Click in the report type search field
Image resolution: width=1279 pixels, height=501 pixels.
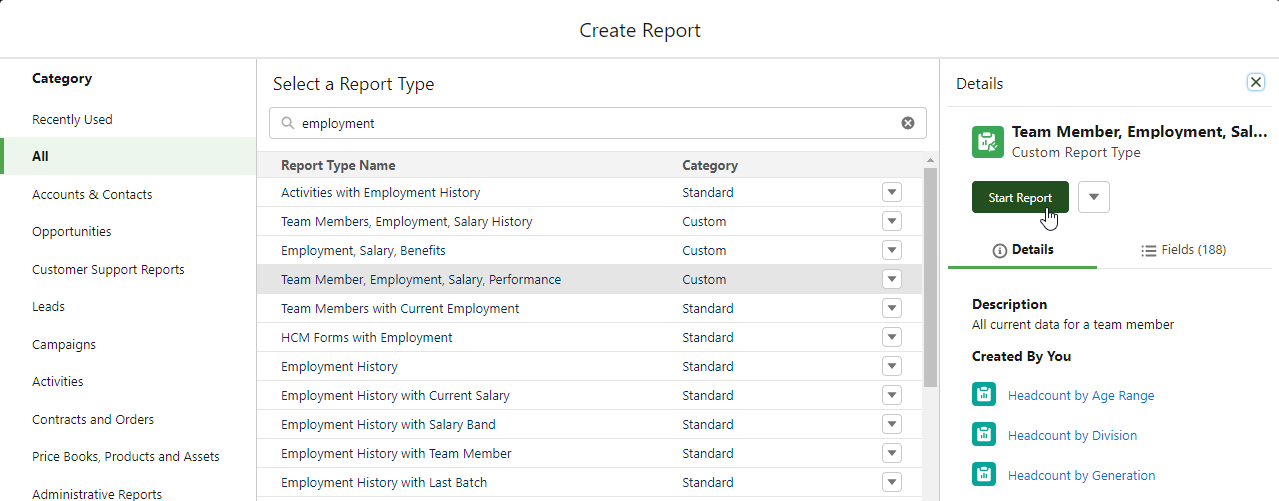[x=597, y=123]
